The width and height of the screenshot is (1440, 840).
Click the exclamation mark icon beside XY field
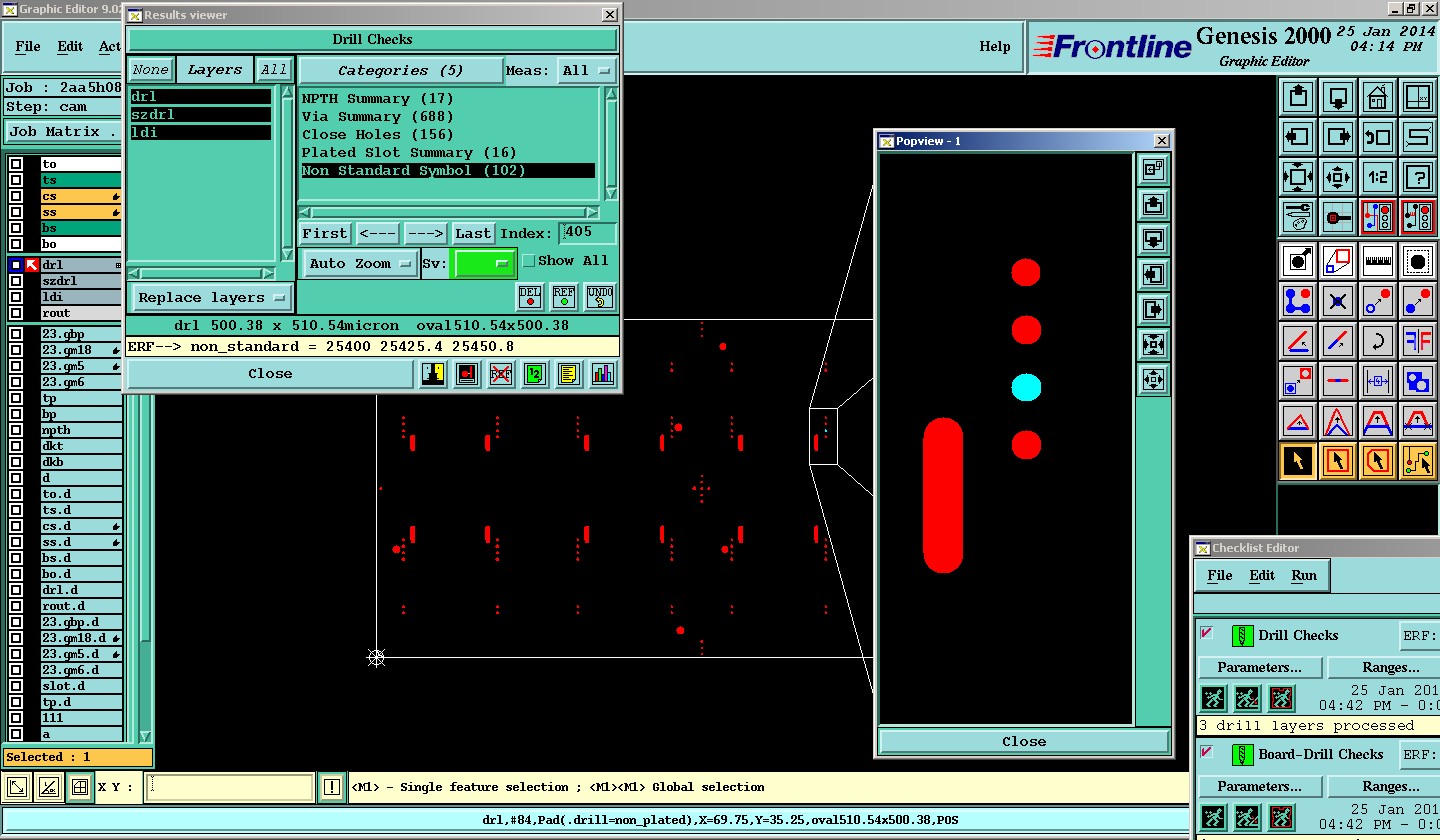(x=332, y=787)
